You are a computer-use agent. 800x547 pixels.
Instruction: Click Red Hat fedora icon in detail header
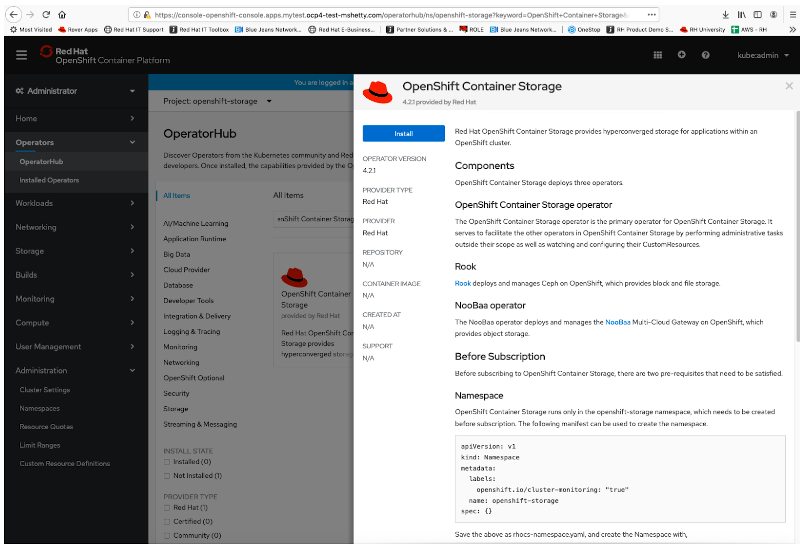(x=378, y=92)
